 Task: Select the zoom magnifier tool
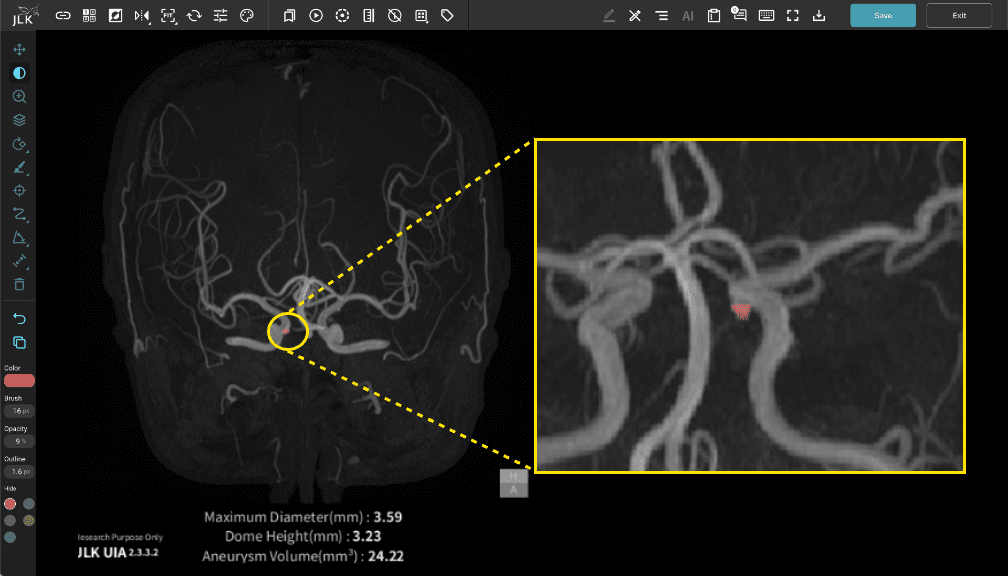click(19, 96)
